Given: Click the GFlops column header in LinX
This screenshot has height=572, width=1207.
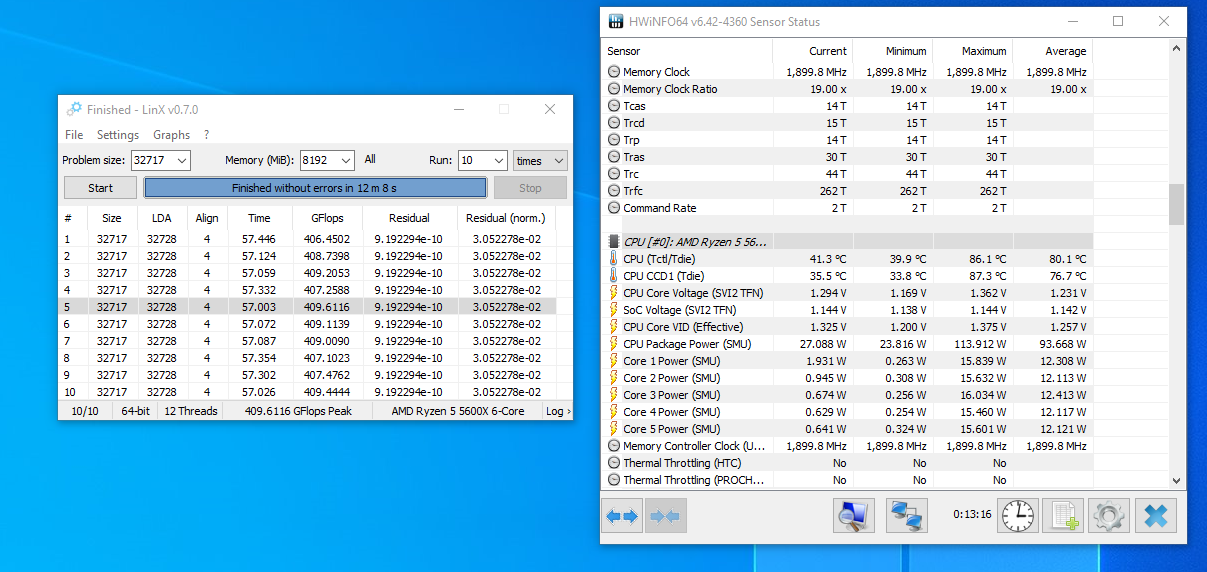Looking at the screenshot, I should pyautogui.click(x=327, y=218).
